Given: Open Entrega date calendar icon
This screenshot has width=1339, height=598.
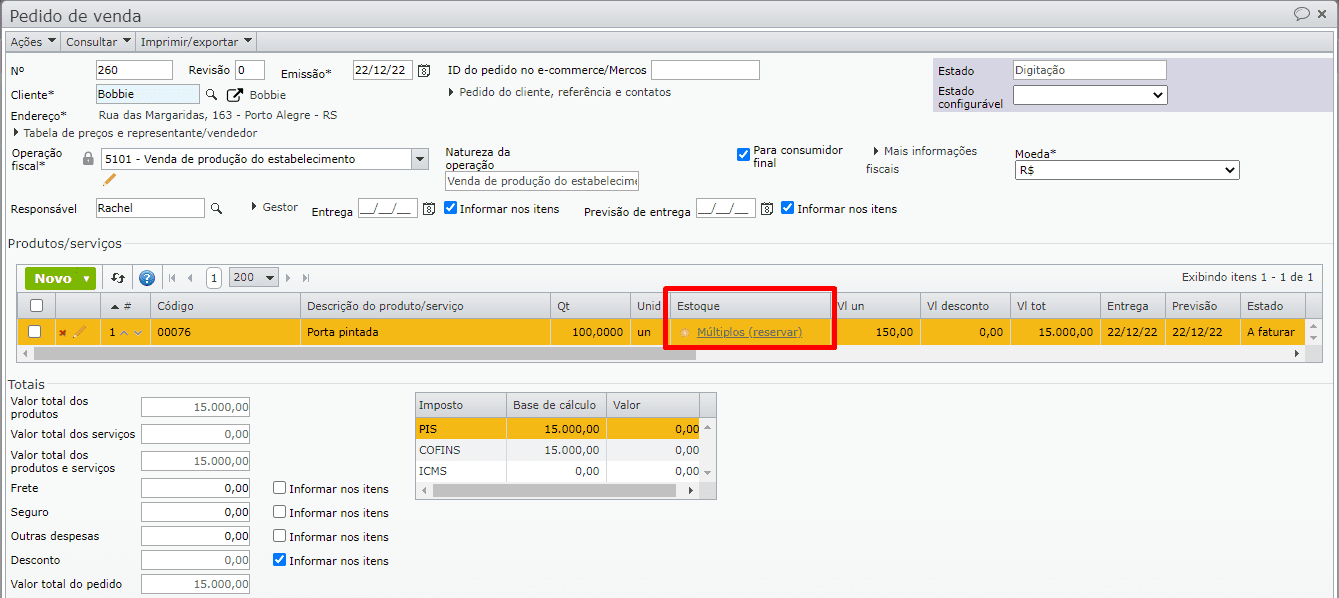Looking at the screenshot, I should click(429, 209).
